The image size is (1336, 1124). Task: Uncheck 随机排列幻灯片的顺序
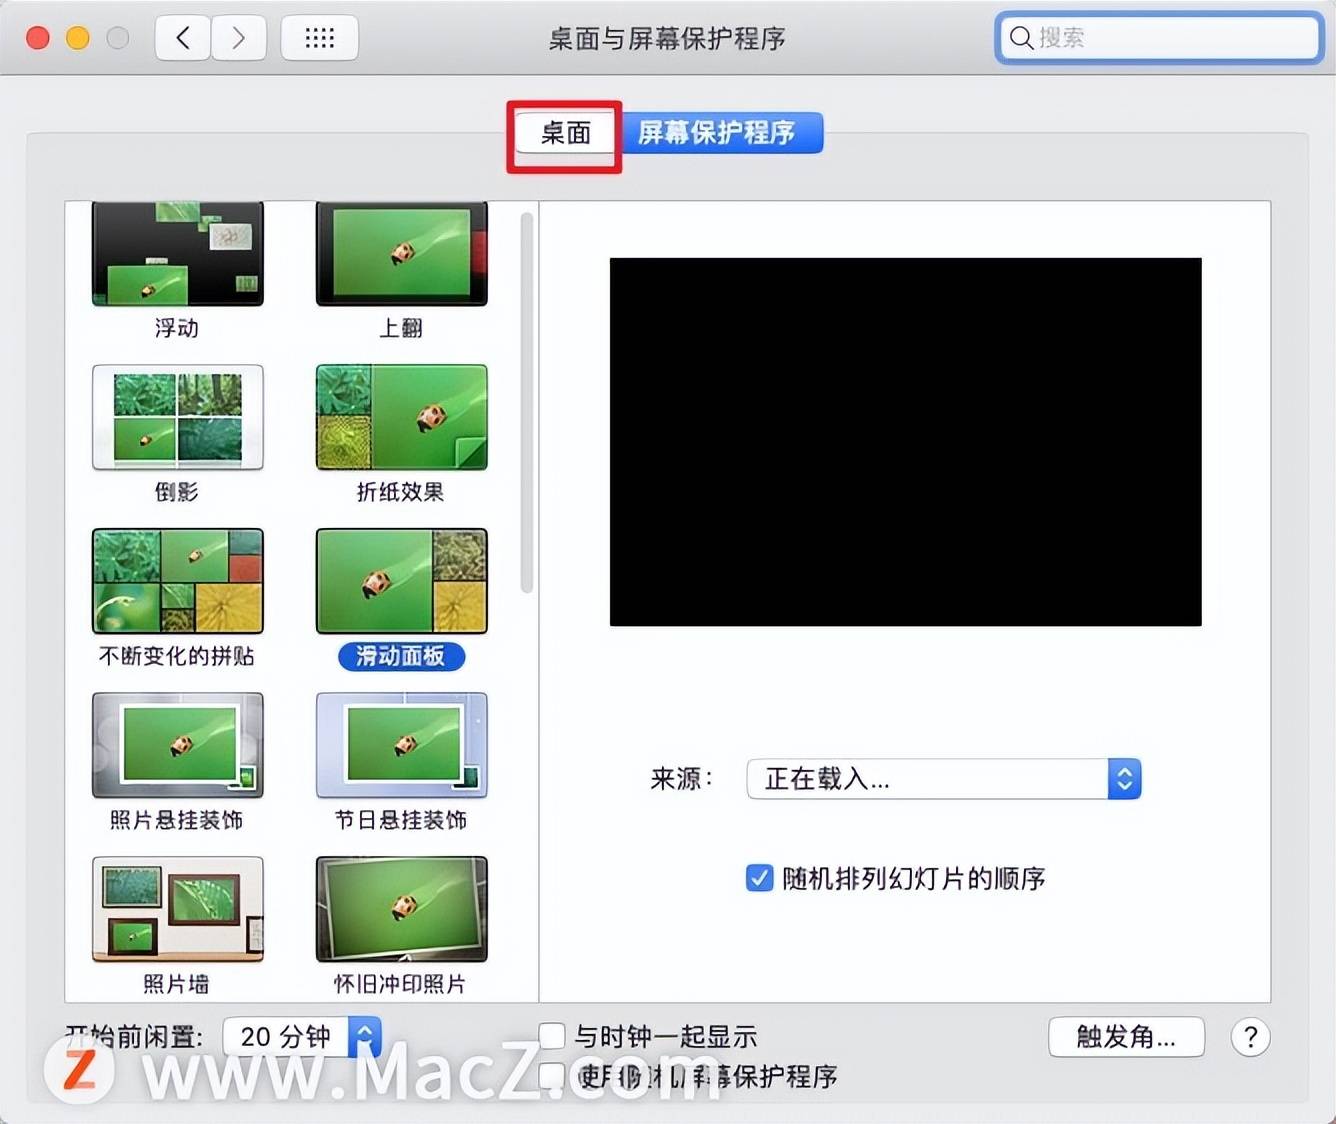click(759, 878)
